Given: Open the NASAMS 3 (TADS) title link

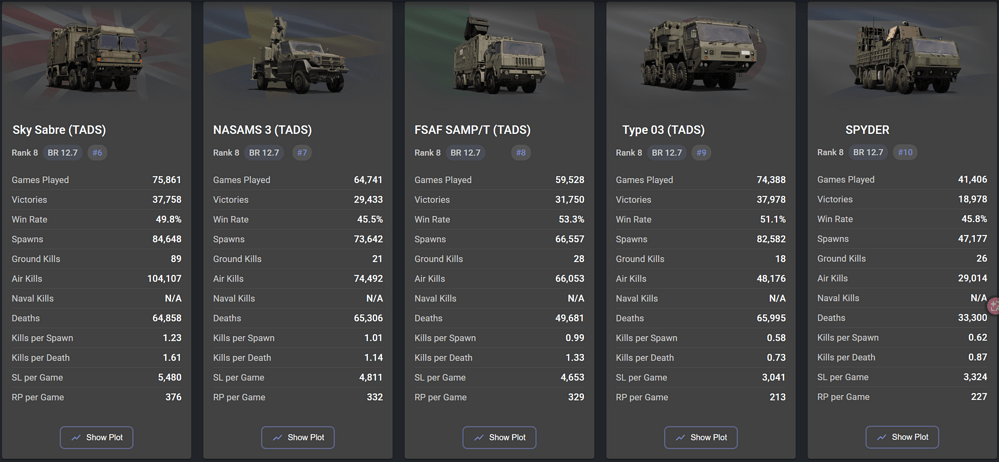Looking at the screenshot, I should point(262,130).
